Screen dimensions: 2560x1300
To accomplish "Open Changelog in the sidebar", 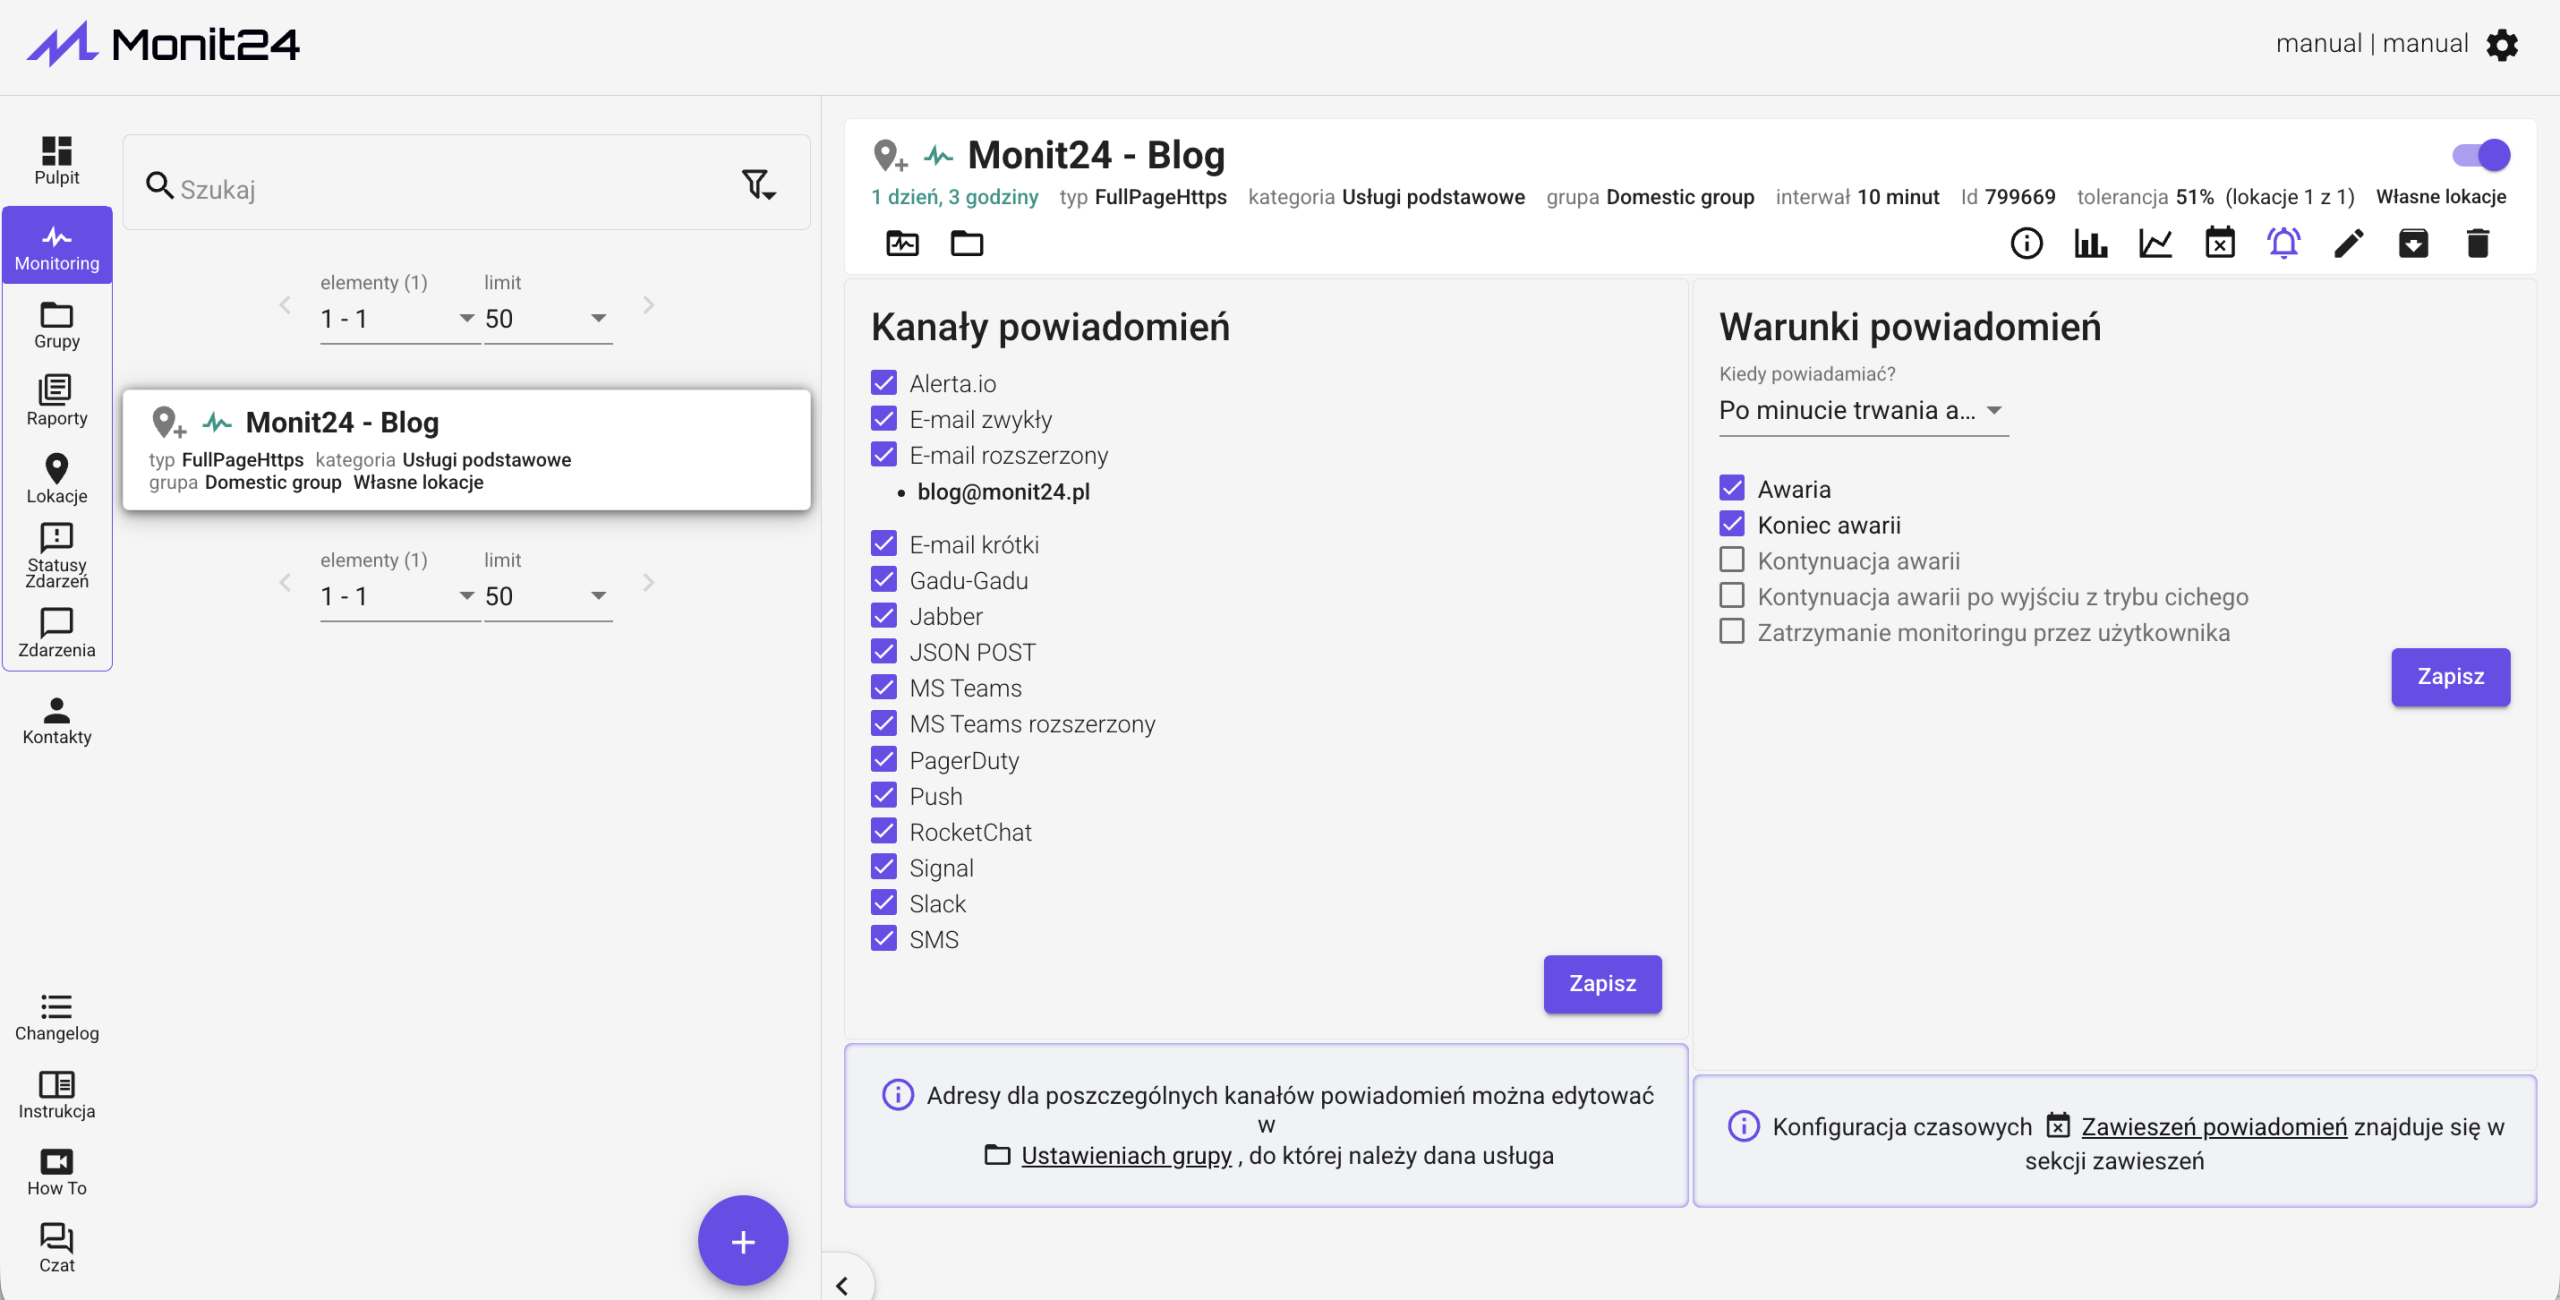I will pyautogui.click(x=57, y=1018).
